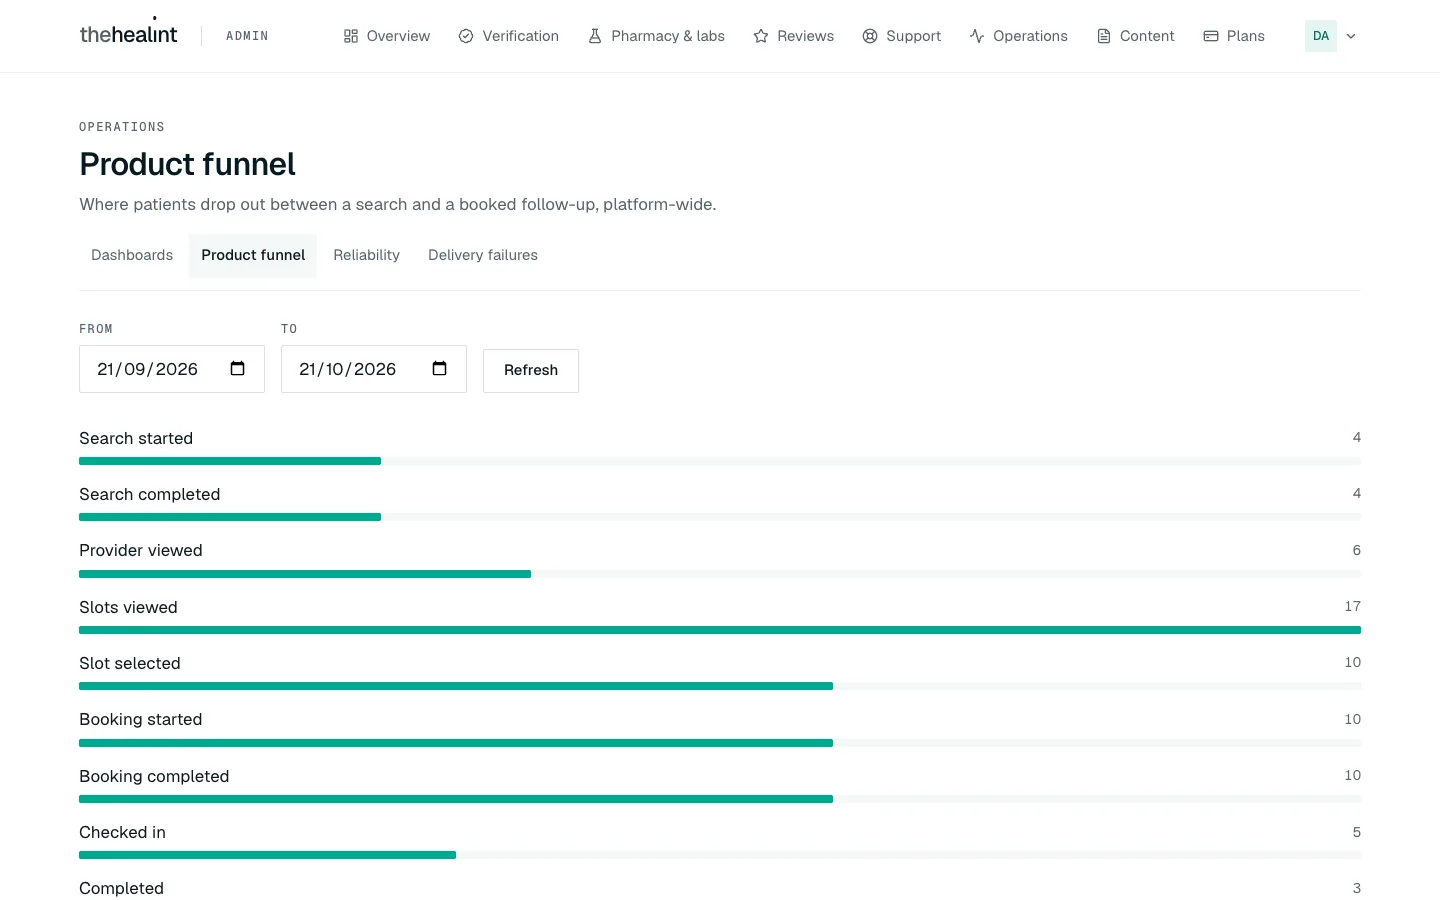1440x900 pixels.
Task: Open the From date calendar picker icon
Action: pyautogui.click(x=238, y=368)
